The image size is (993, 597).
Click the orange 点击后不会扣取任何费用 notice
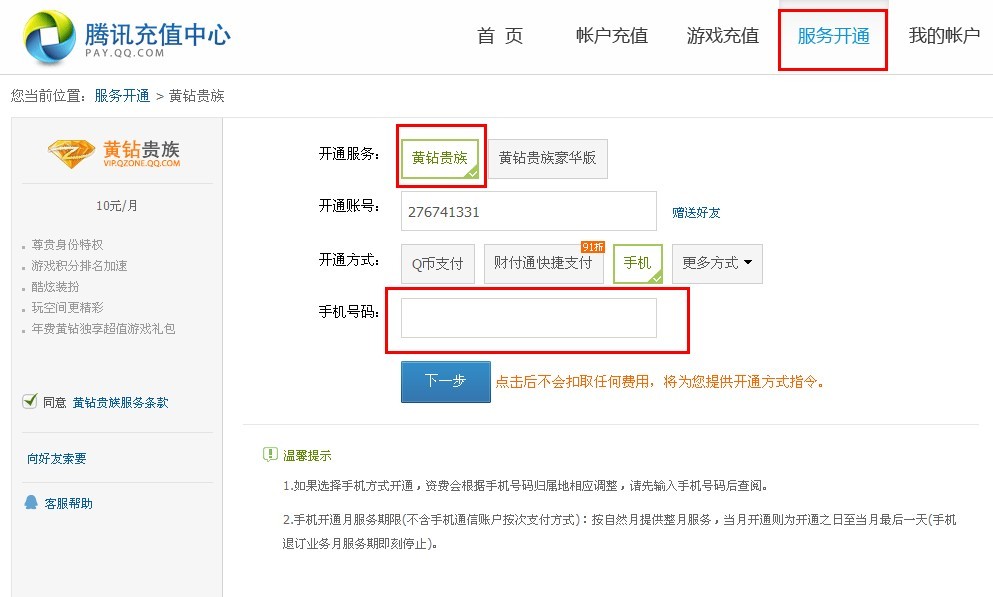(659, 382)
